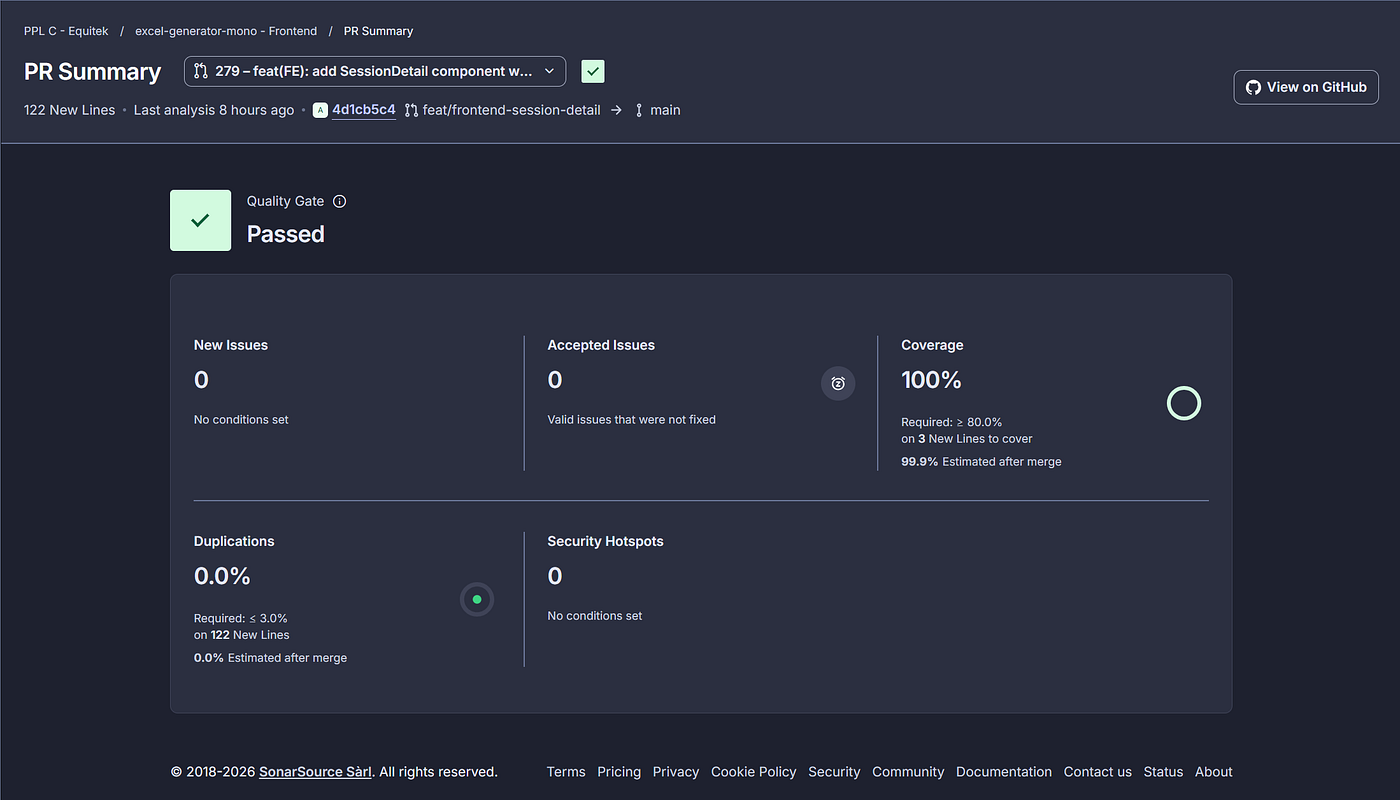Click the green check status badge beside PR selector
The image size is (1400, 800).
tap(593, 71)
